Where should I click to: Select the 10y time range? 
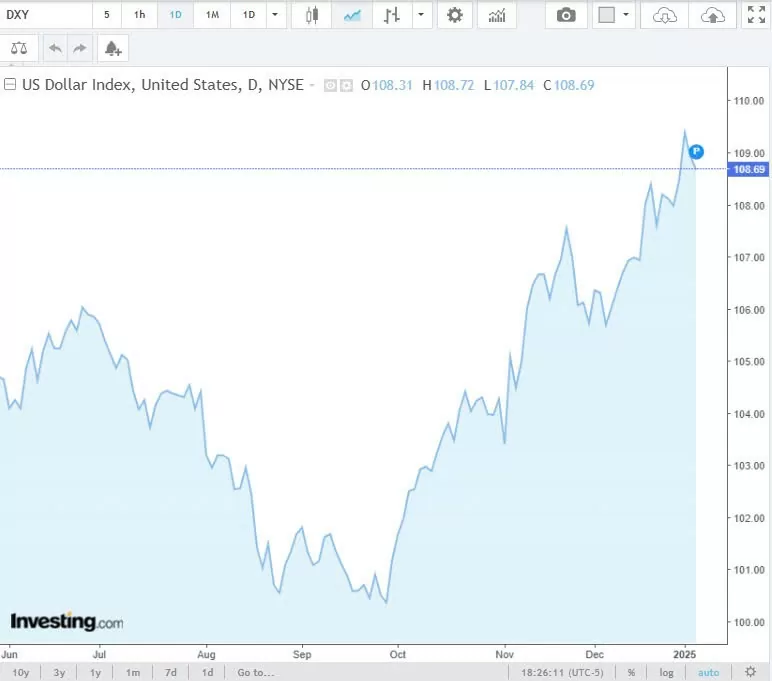tap(21, 672)
